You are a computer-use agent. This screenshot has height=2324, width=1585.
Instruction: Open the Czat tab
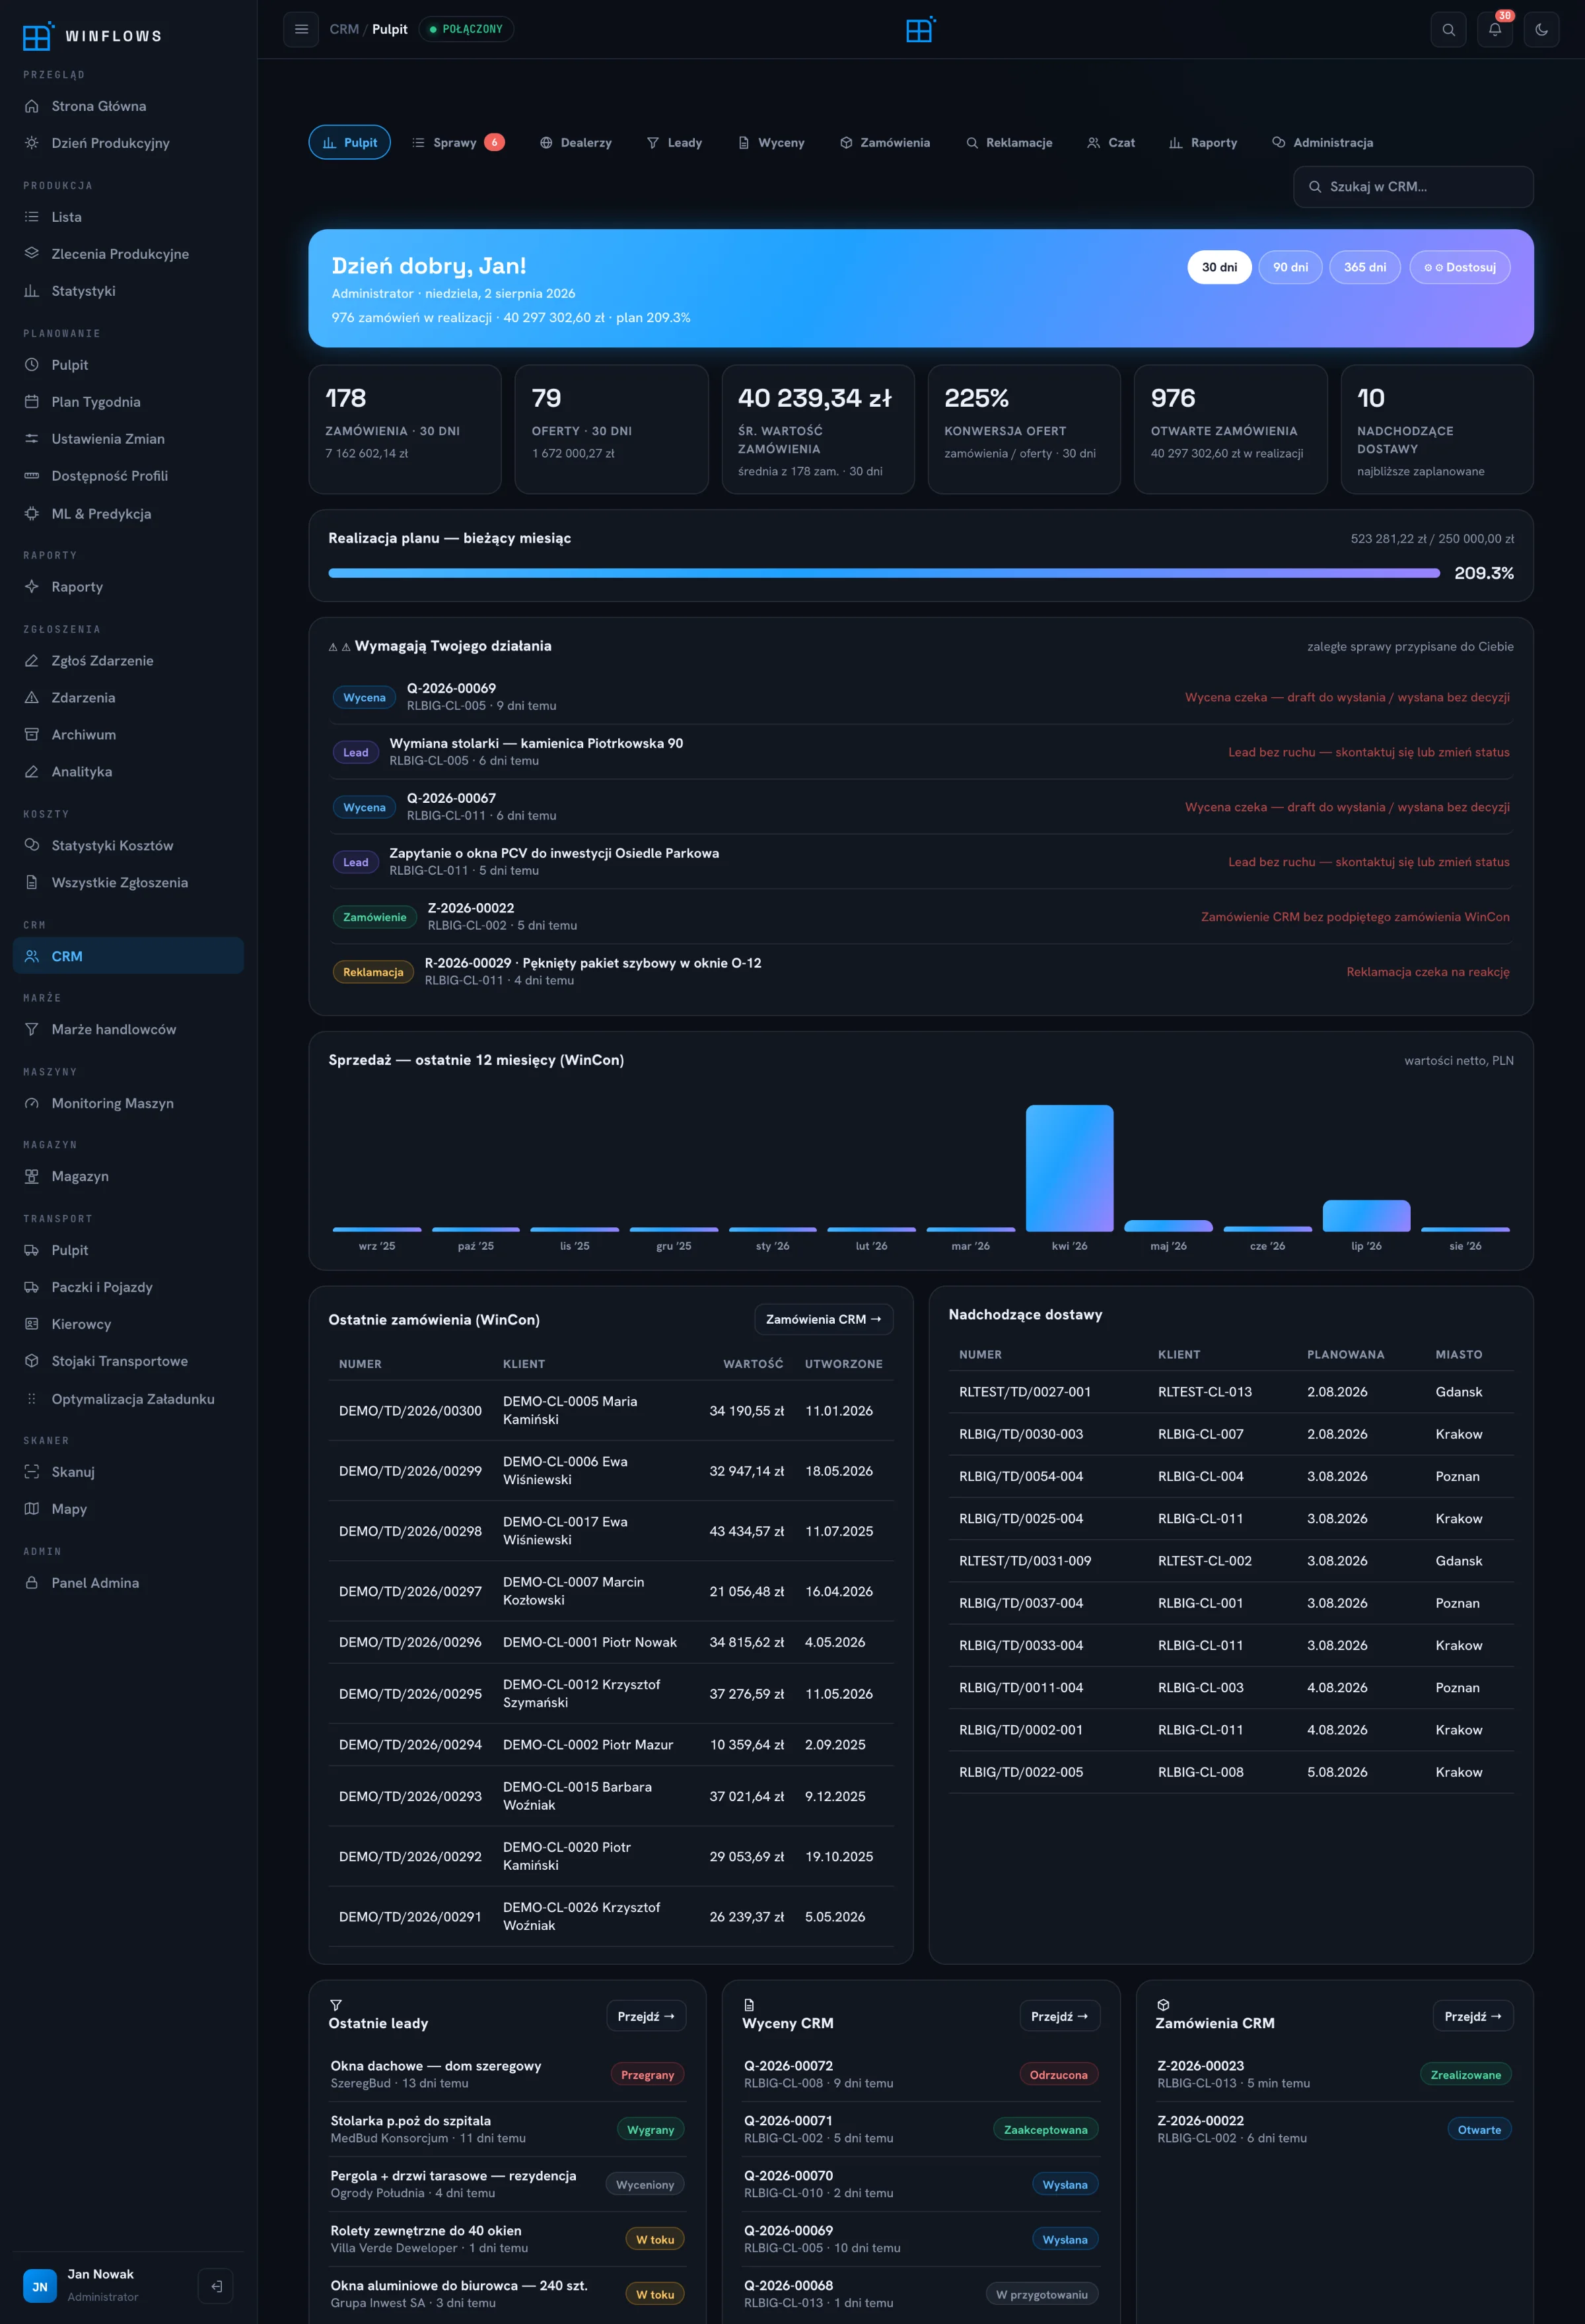pyautogui.click(x=1111, y=143)
